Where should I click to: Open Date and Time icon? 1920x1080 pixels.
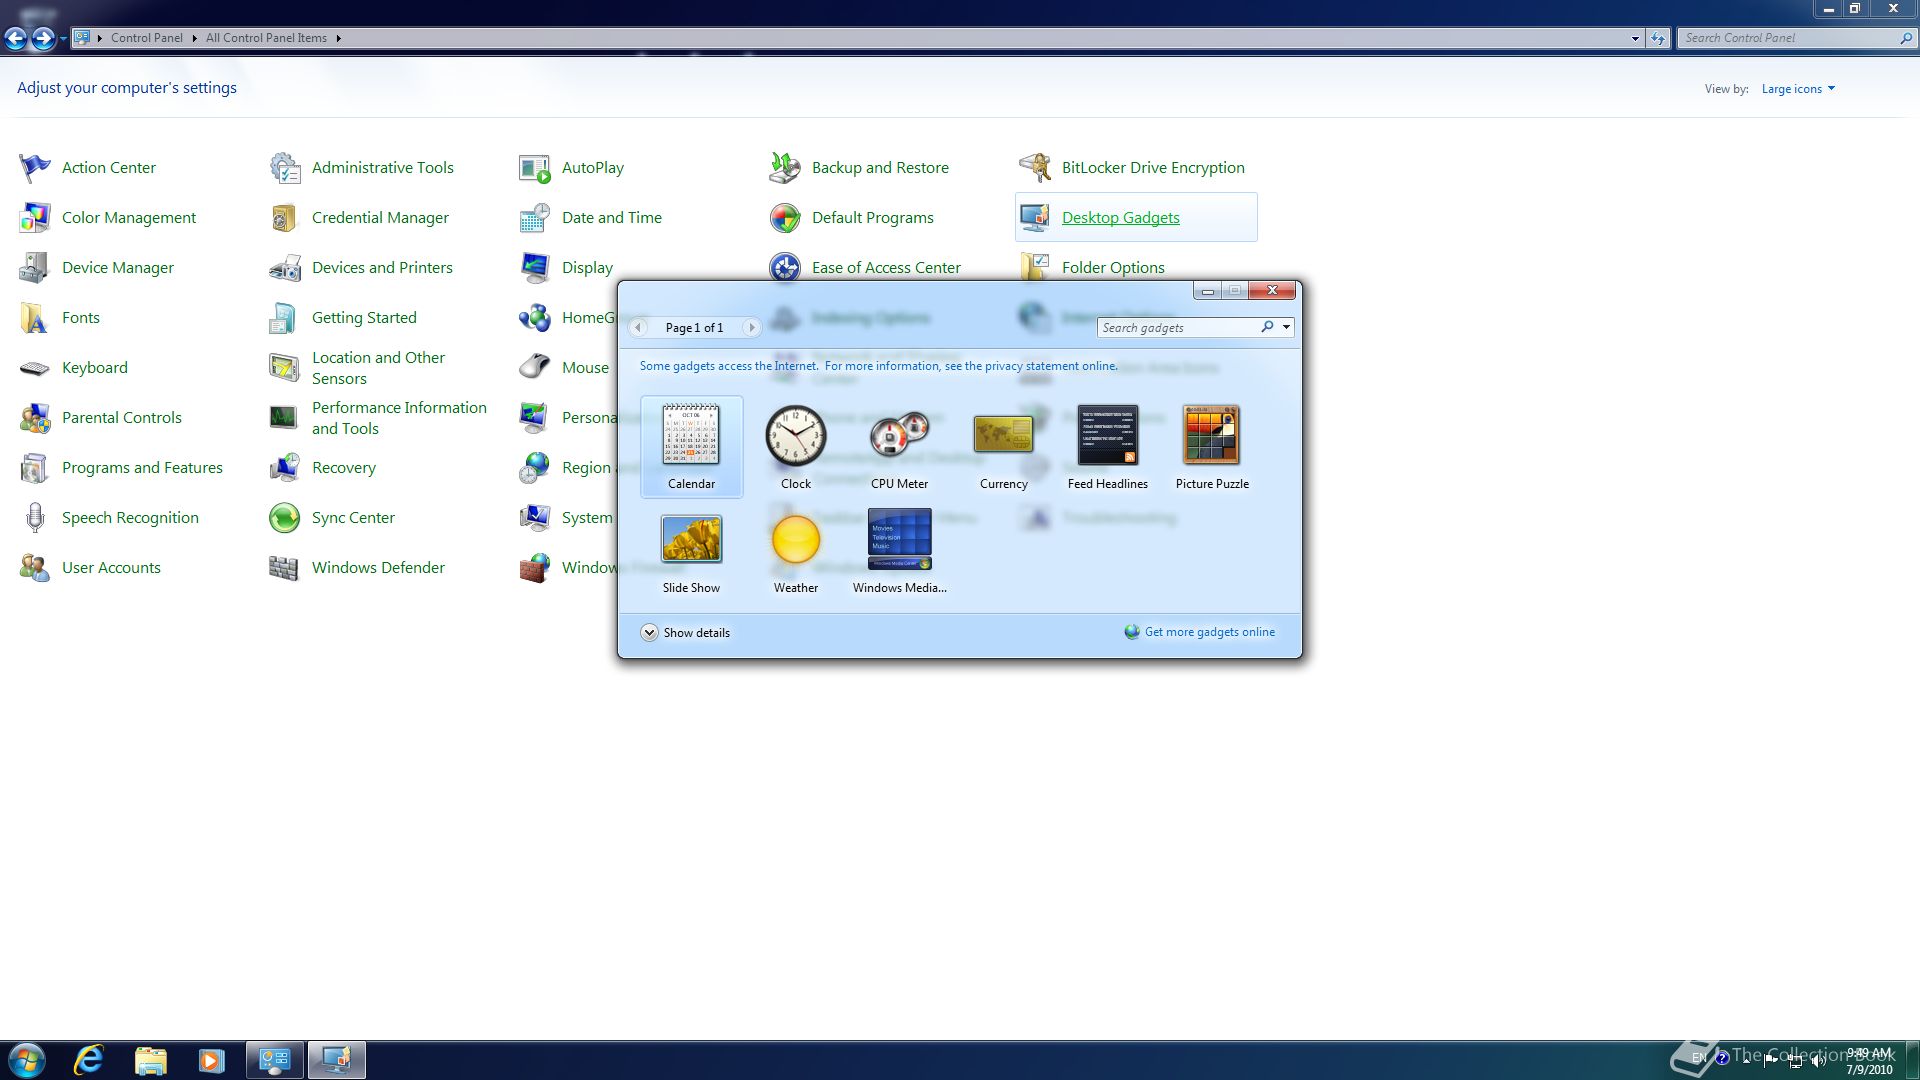point(535,218)
